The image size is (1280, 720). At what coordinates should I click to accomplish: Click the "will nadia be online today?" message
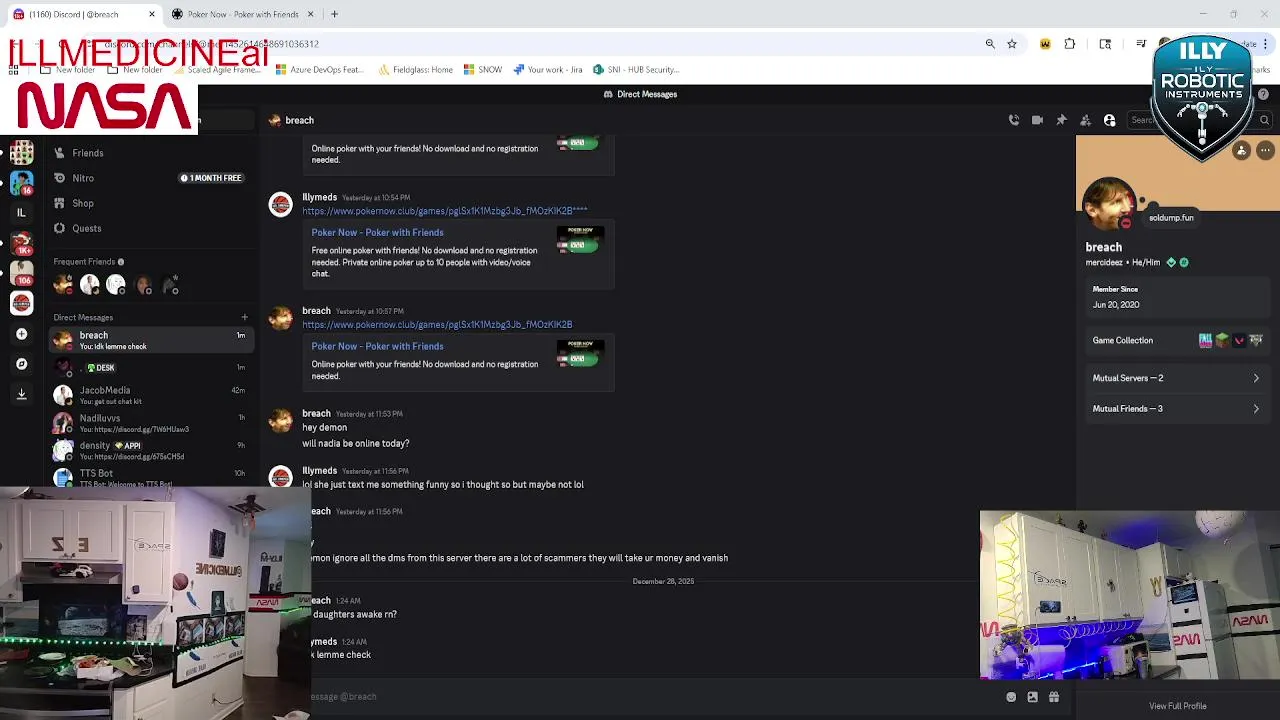pos(356,443)
